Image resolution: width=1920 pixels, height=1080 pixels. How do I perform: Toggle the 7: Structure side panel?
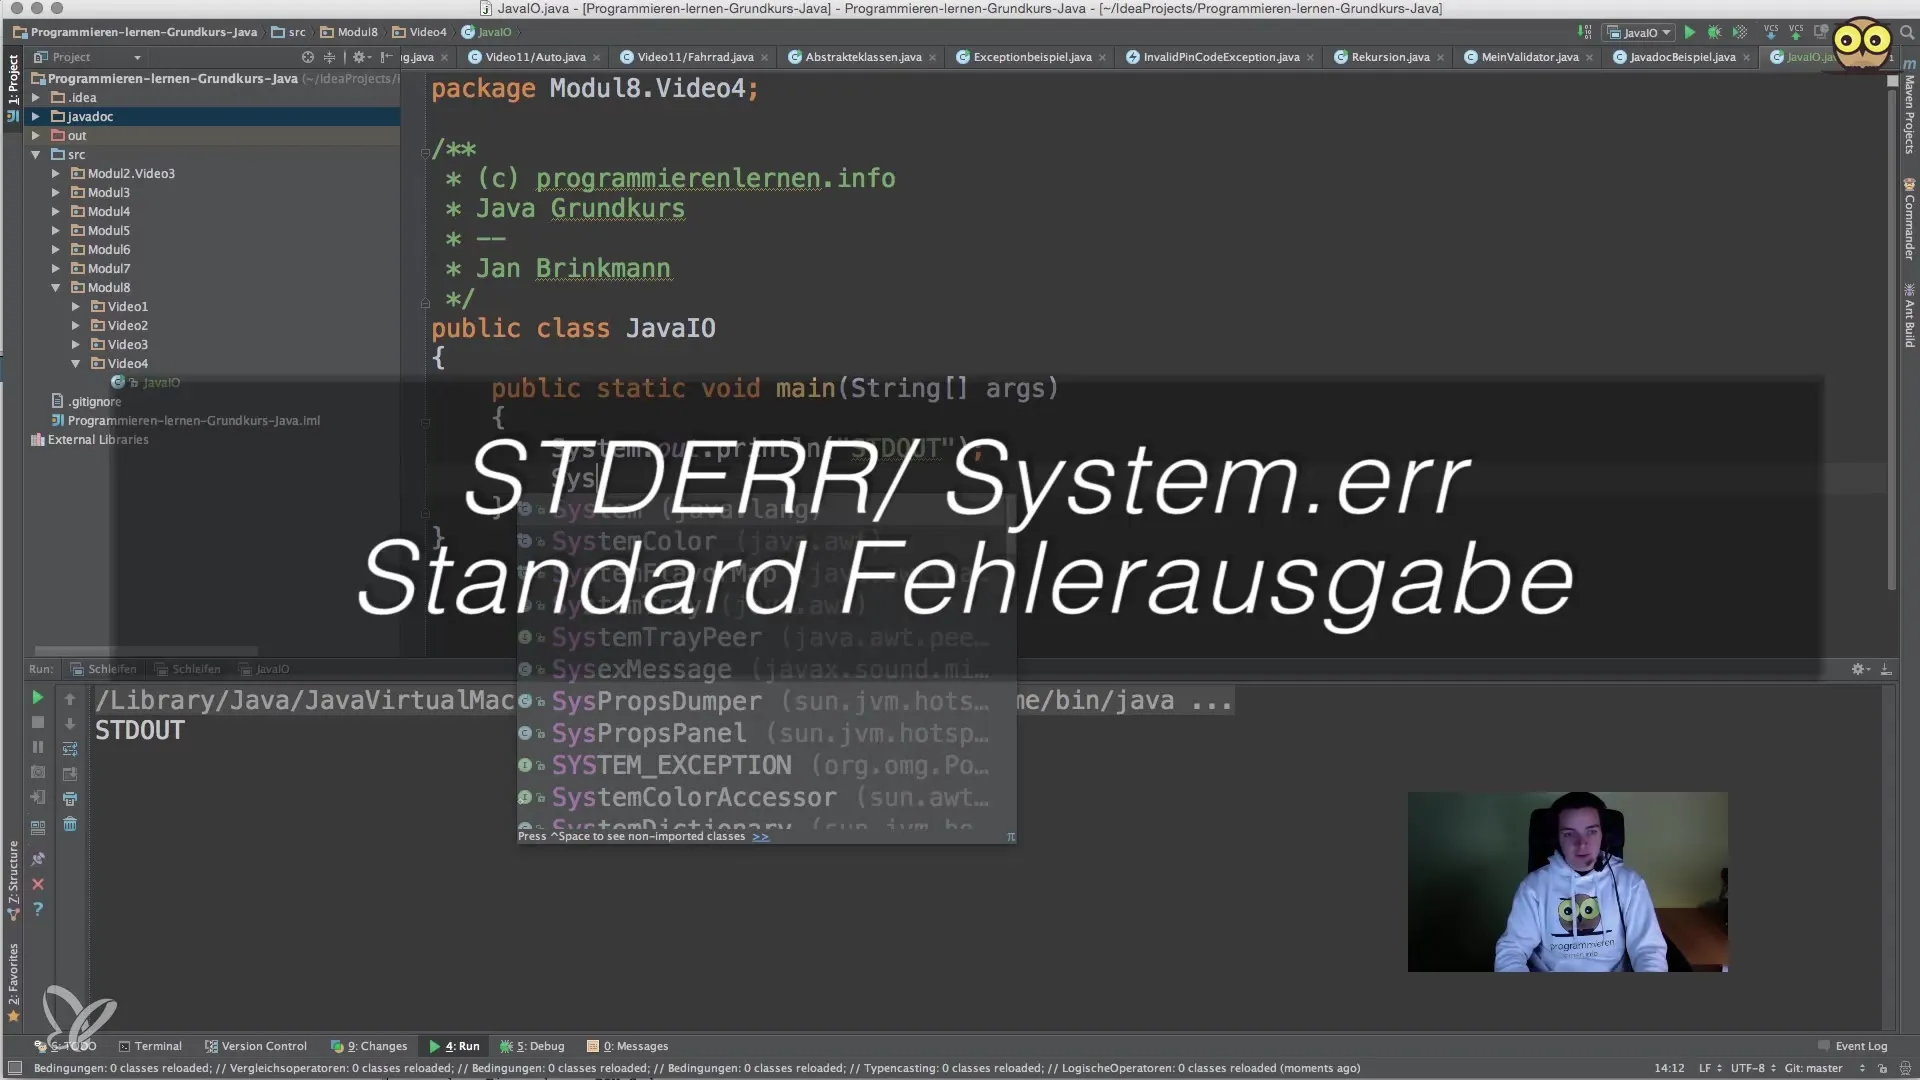coord(13,880)
